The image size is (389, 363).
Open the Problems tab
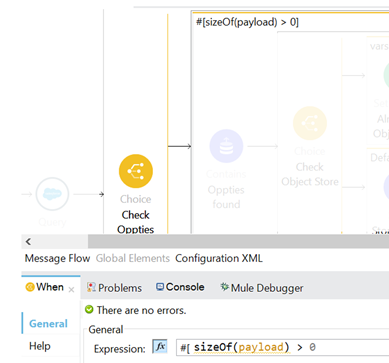[x=114, y=288]
